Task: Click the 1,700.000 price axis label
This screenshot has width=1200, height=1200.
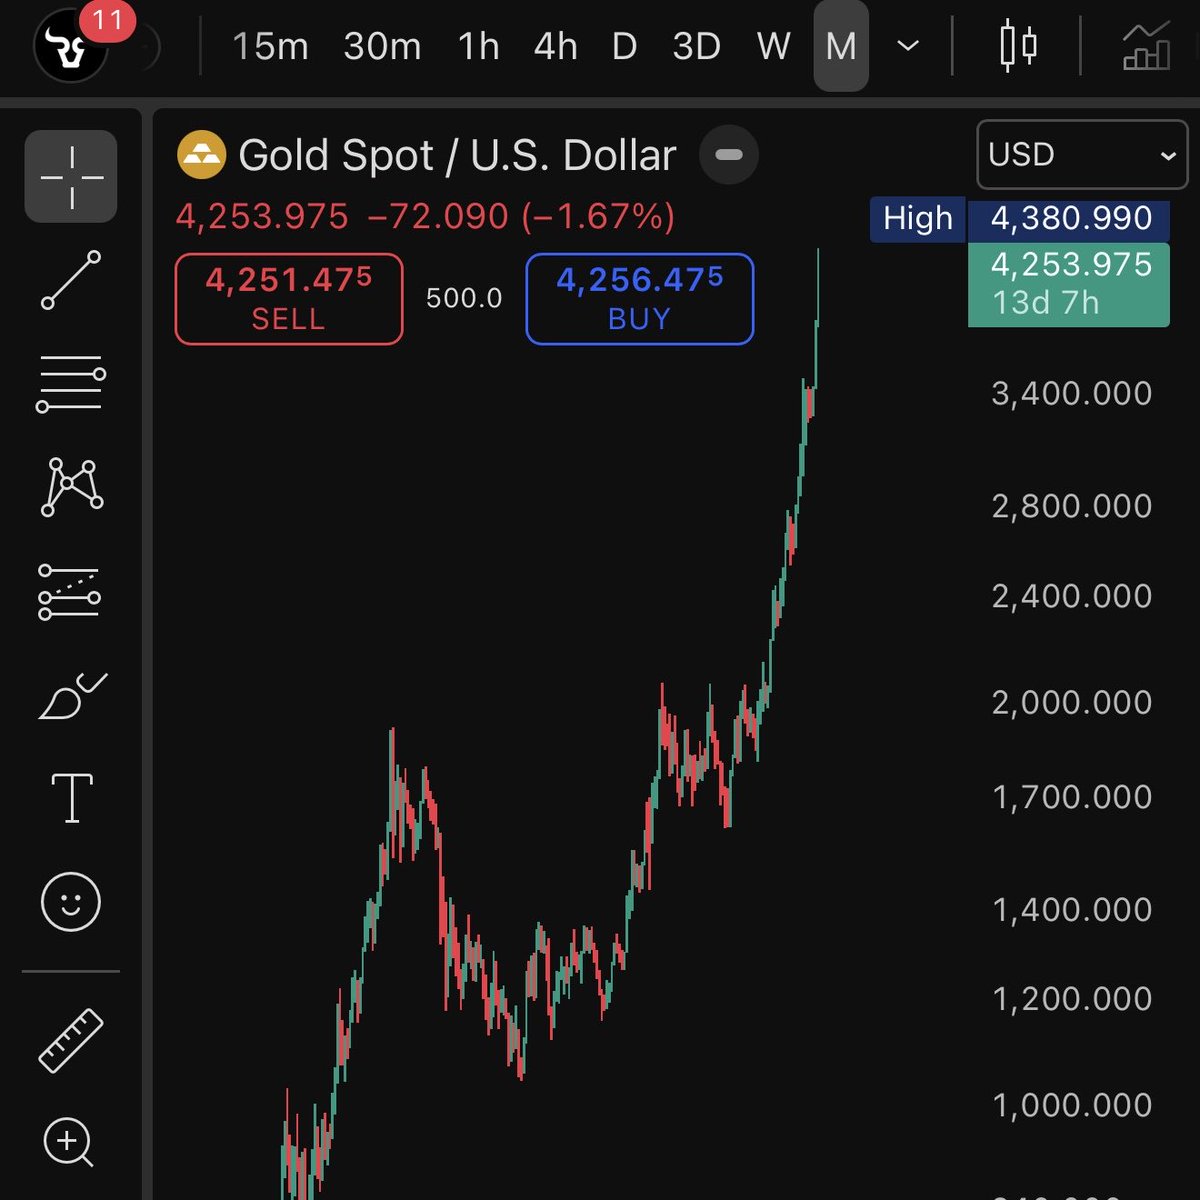Action: click(1072, 797)
